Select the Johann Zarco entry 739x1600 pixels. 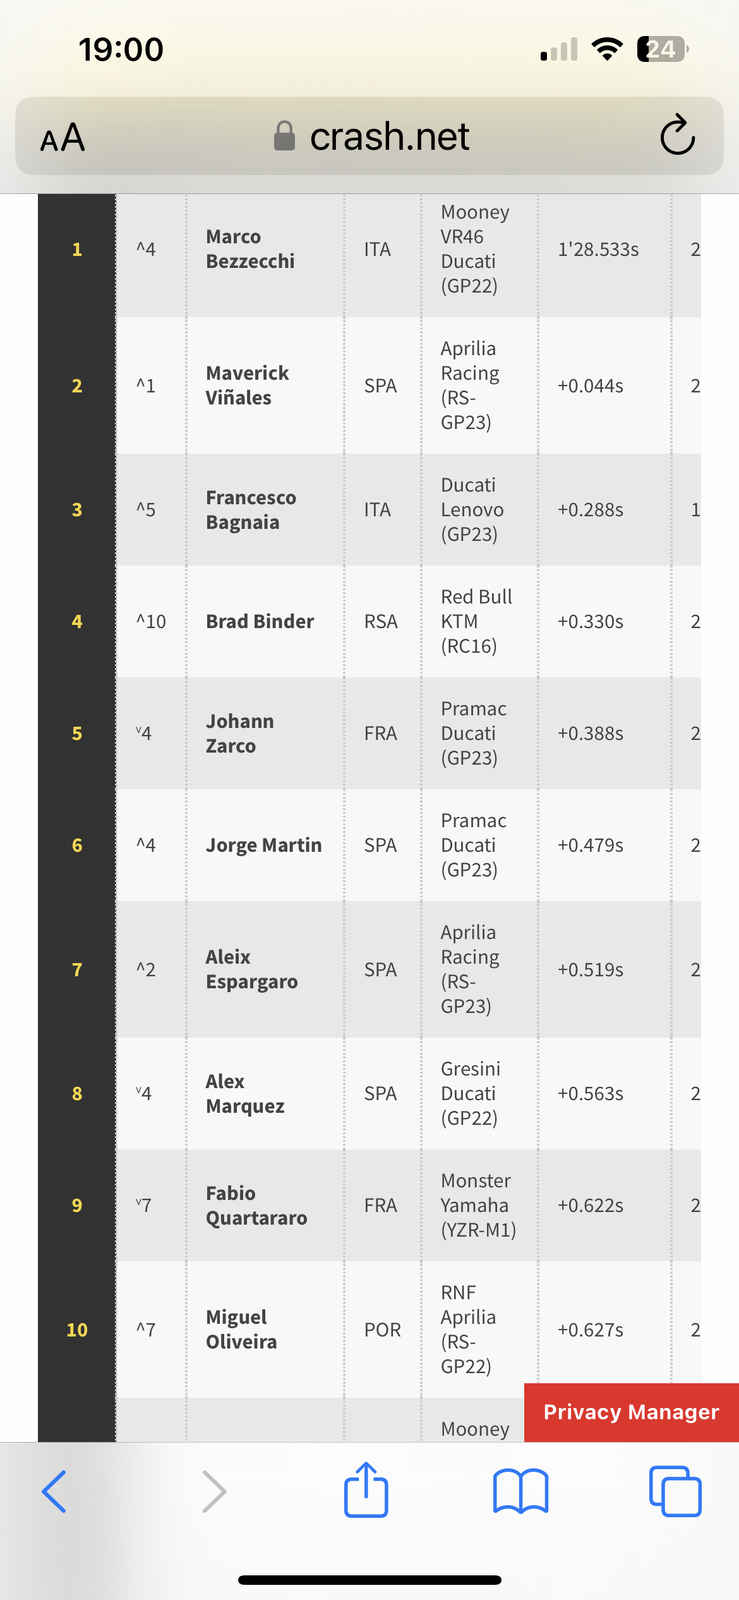[x=240, y=733]
